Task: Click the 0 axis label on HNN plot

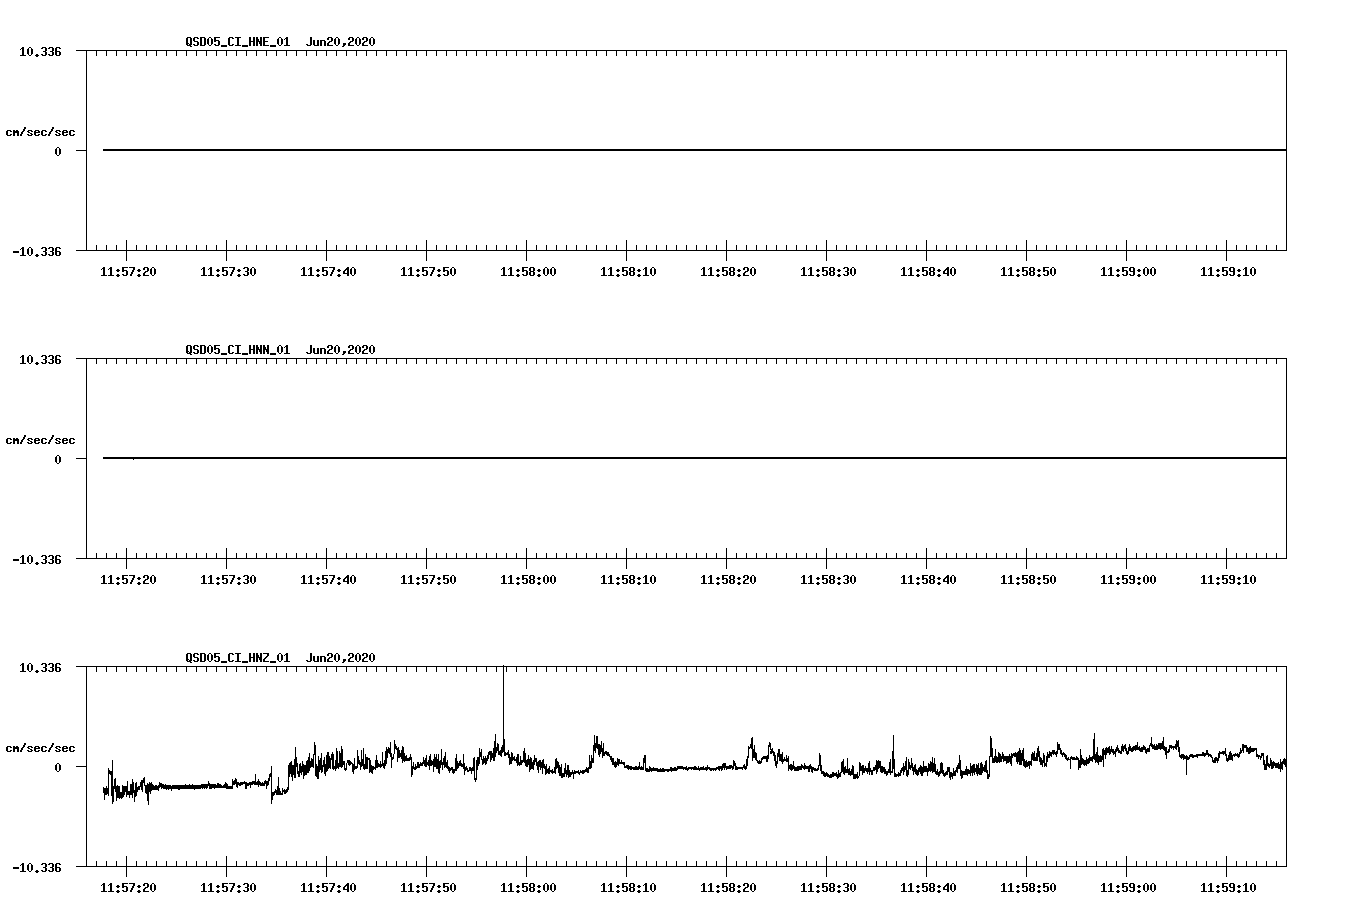Action: tap(58, 459)
